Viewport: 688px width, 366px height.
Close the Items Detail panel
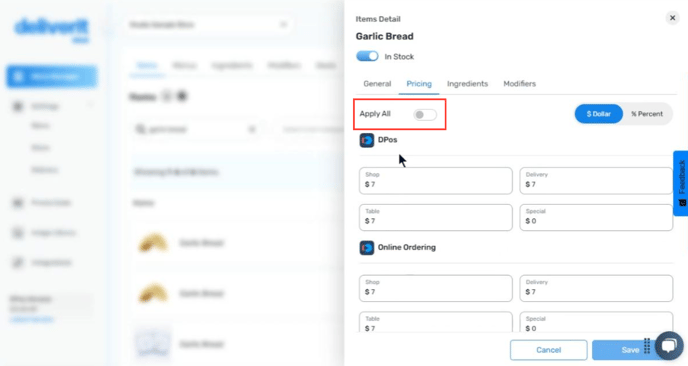pos(672,18)
